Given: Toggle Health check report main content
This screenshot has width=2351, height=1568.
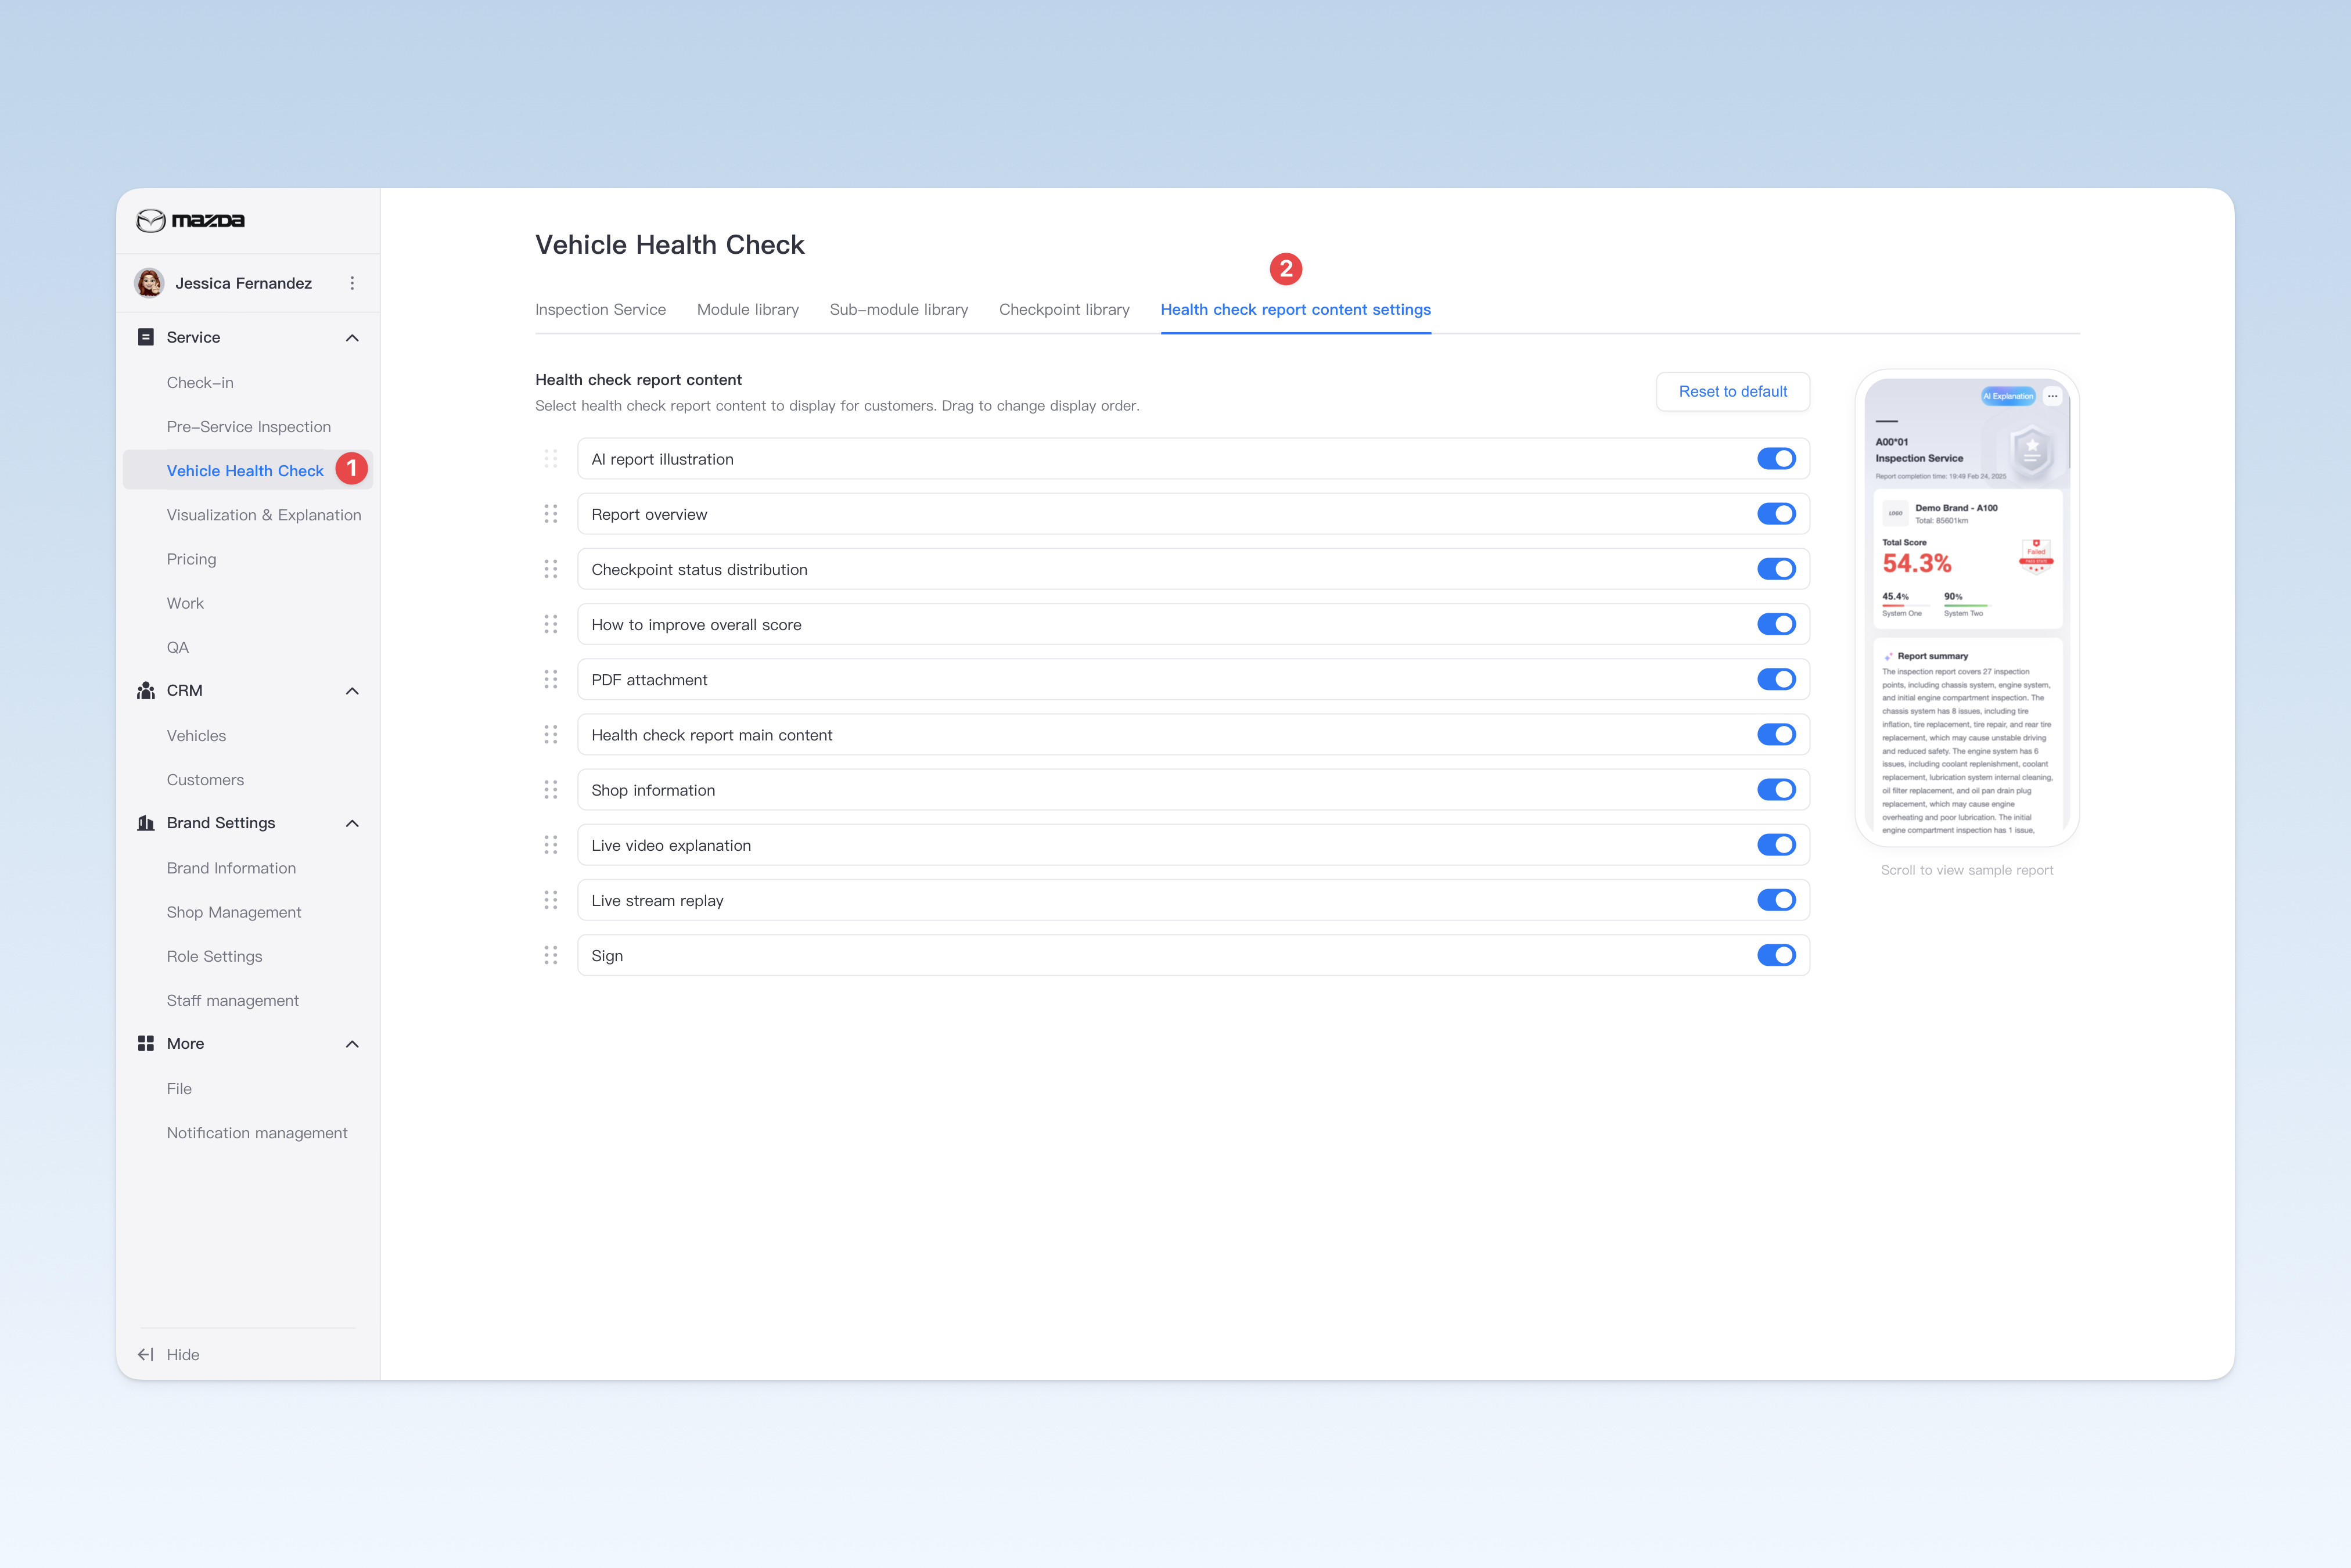Looking at the screenshot, I should tap(1776, 734).
